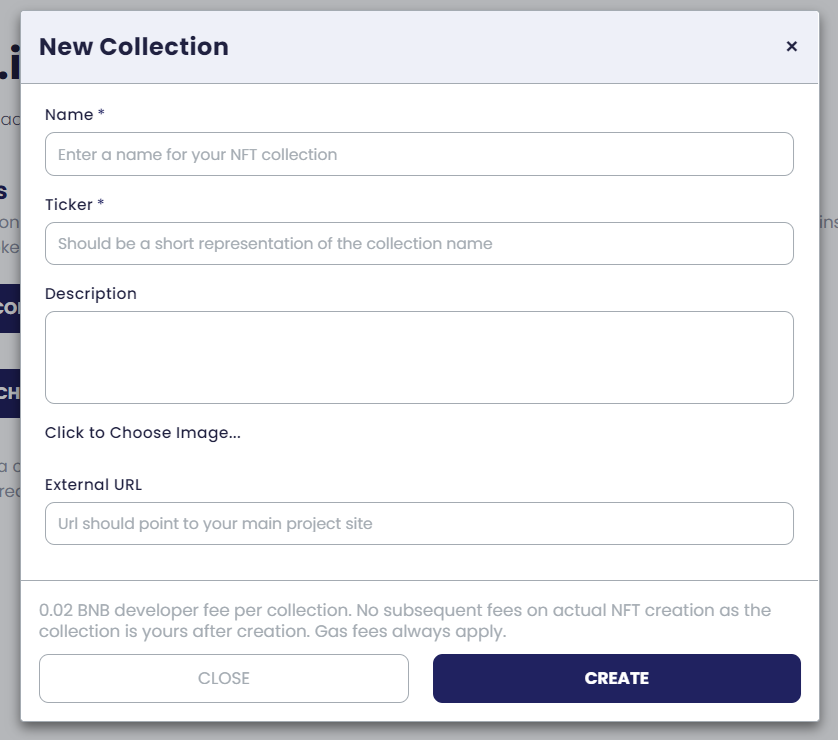Click the BNB developer fee notice
Viewport: 838px width, 740px height.
405,620
